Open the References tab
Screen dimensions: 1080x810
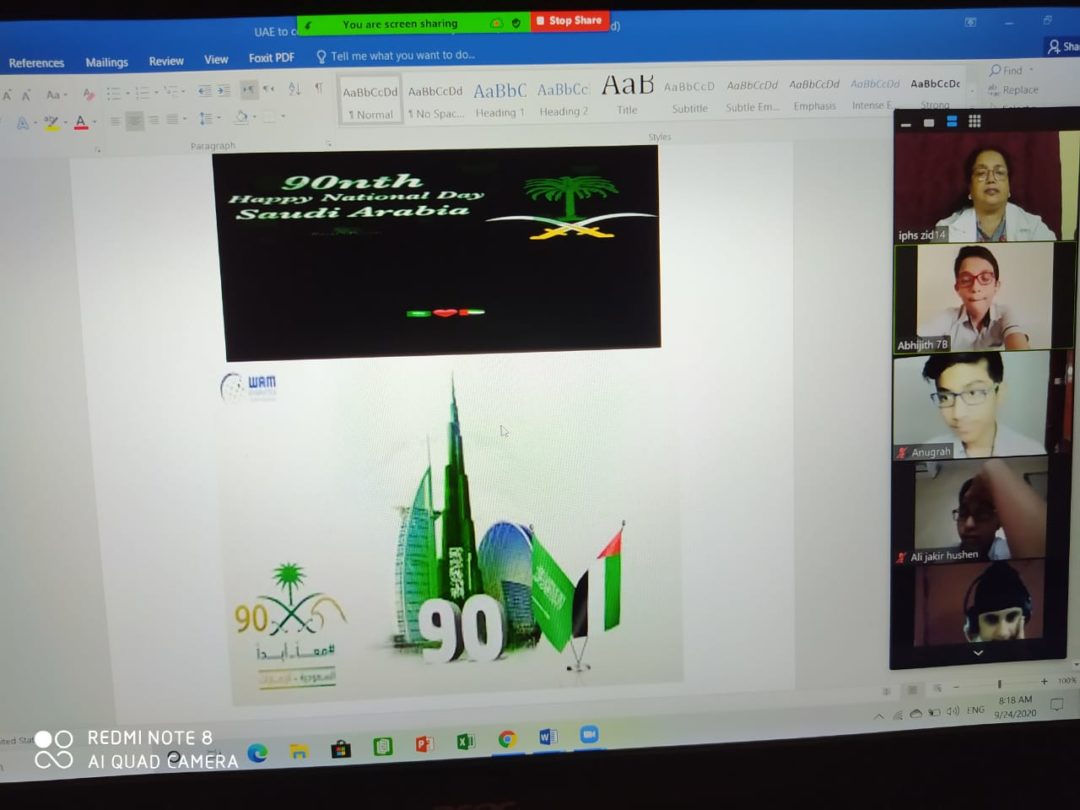coord(36,63)
